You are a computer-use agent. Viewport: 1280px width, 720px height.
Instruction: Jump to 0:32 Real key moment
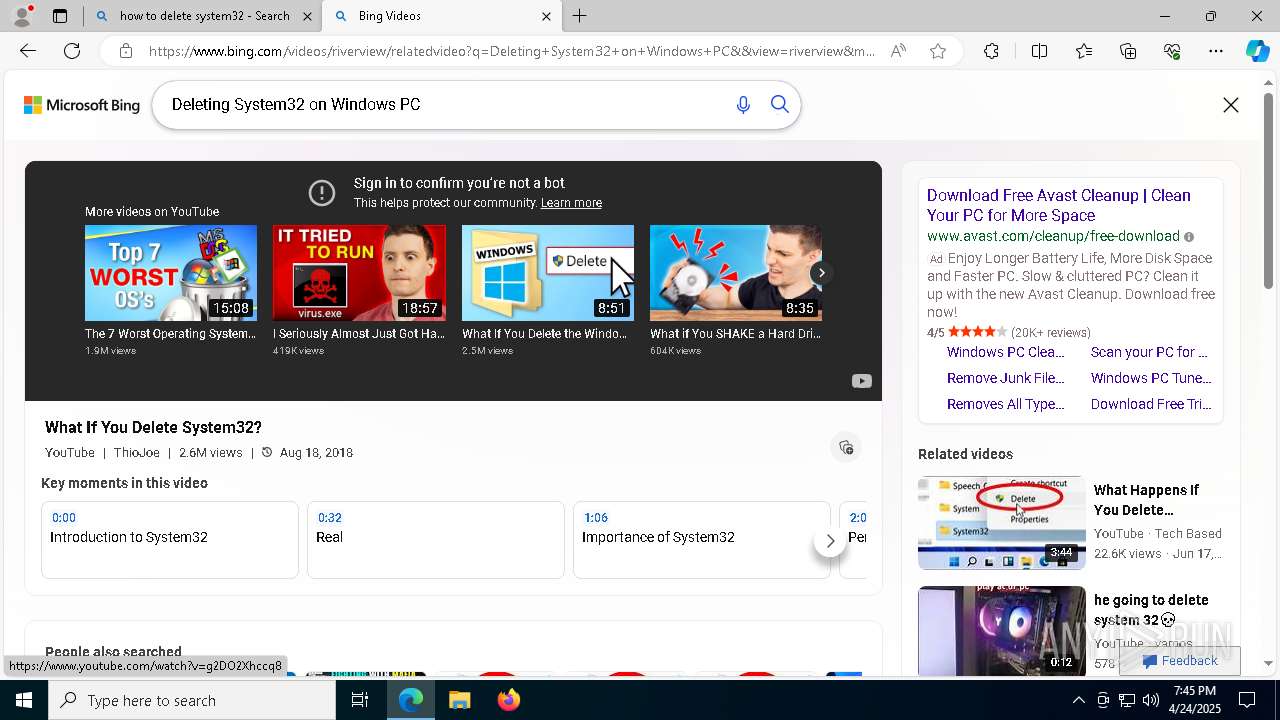click(x=436, y=540)
